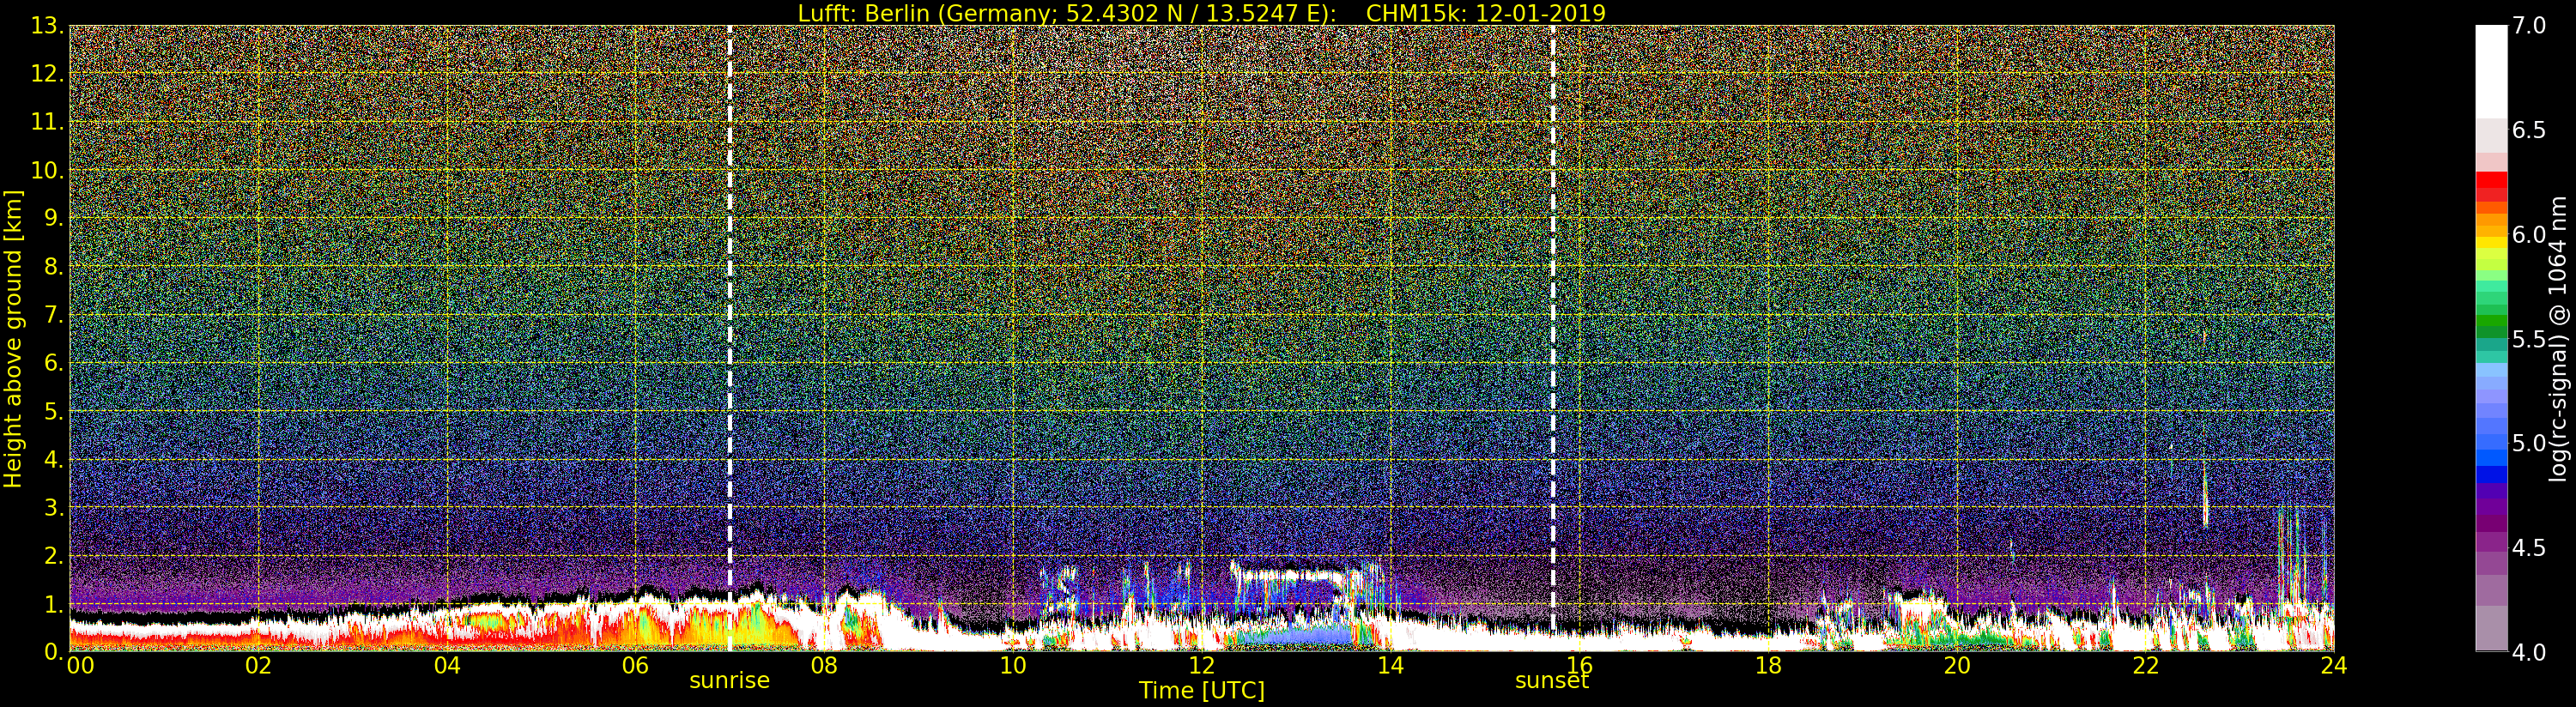The height and width of the screenshot is (707, 2576).
Task: Click the 'Height above ground [km]' axis label
Action: click(x=13, y=339)
